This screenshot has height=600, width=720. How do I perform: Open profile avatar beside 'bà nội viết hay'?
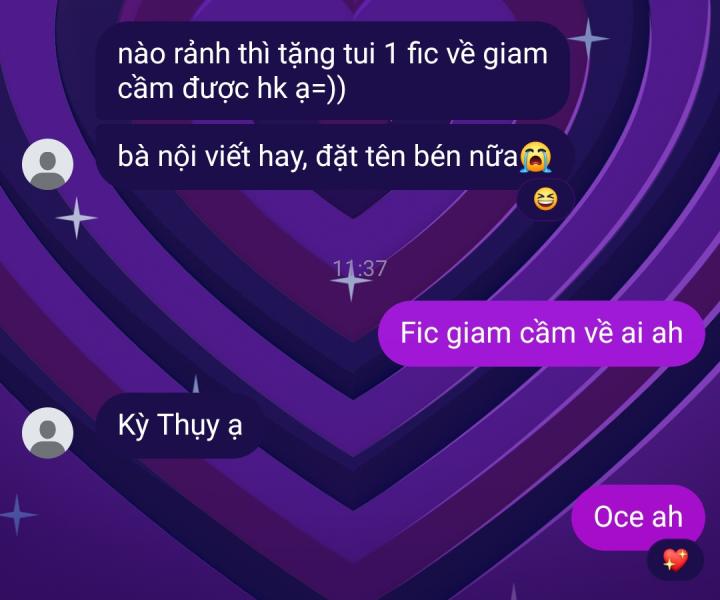48,164
